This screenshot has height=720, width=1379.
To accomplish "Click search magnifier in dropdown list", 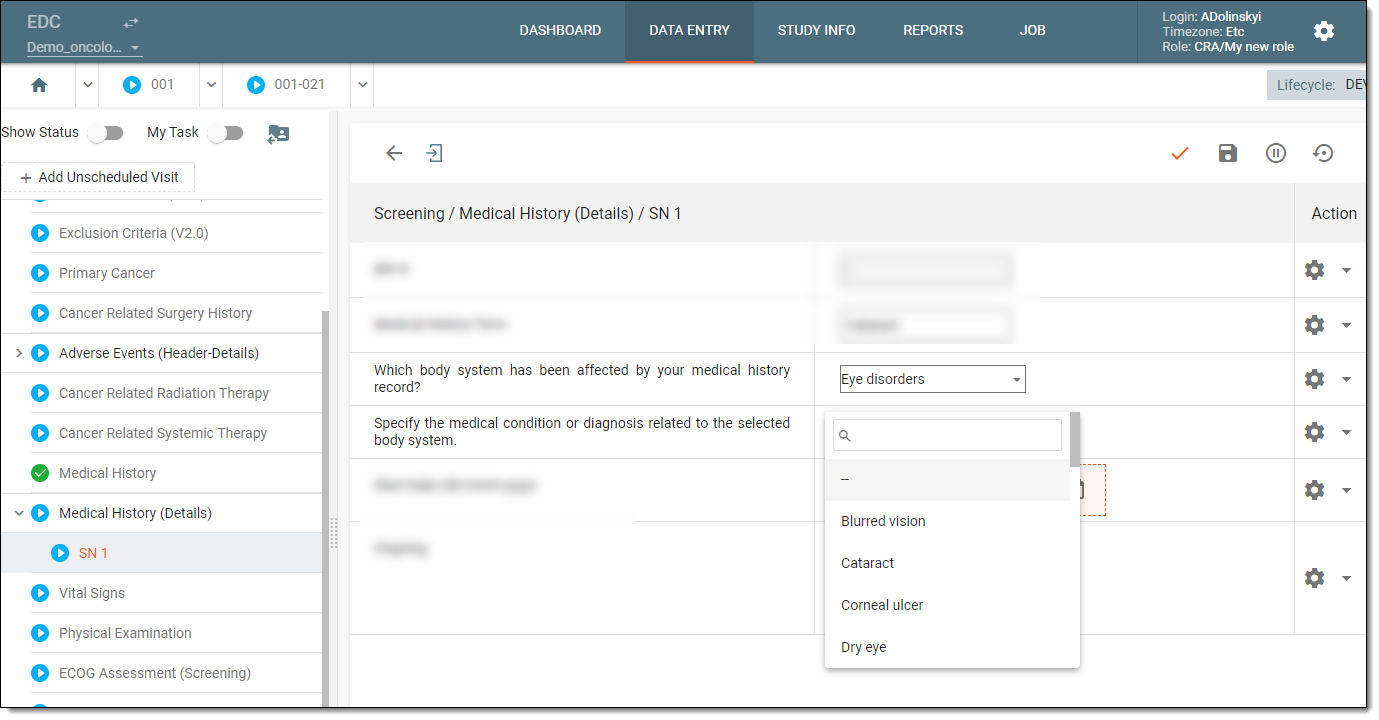I will pos(844,436).
